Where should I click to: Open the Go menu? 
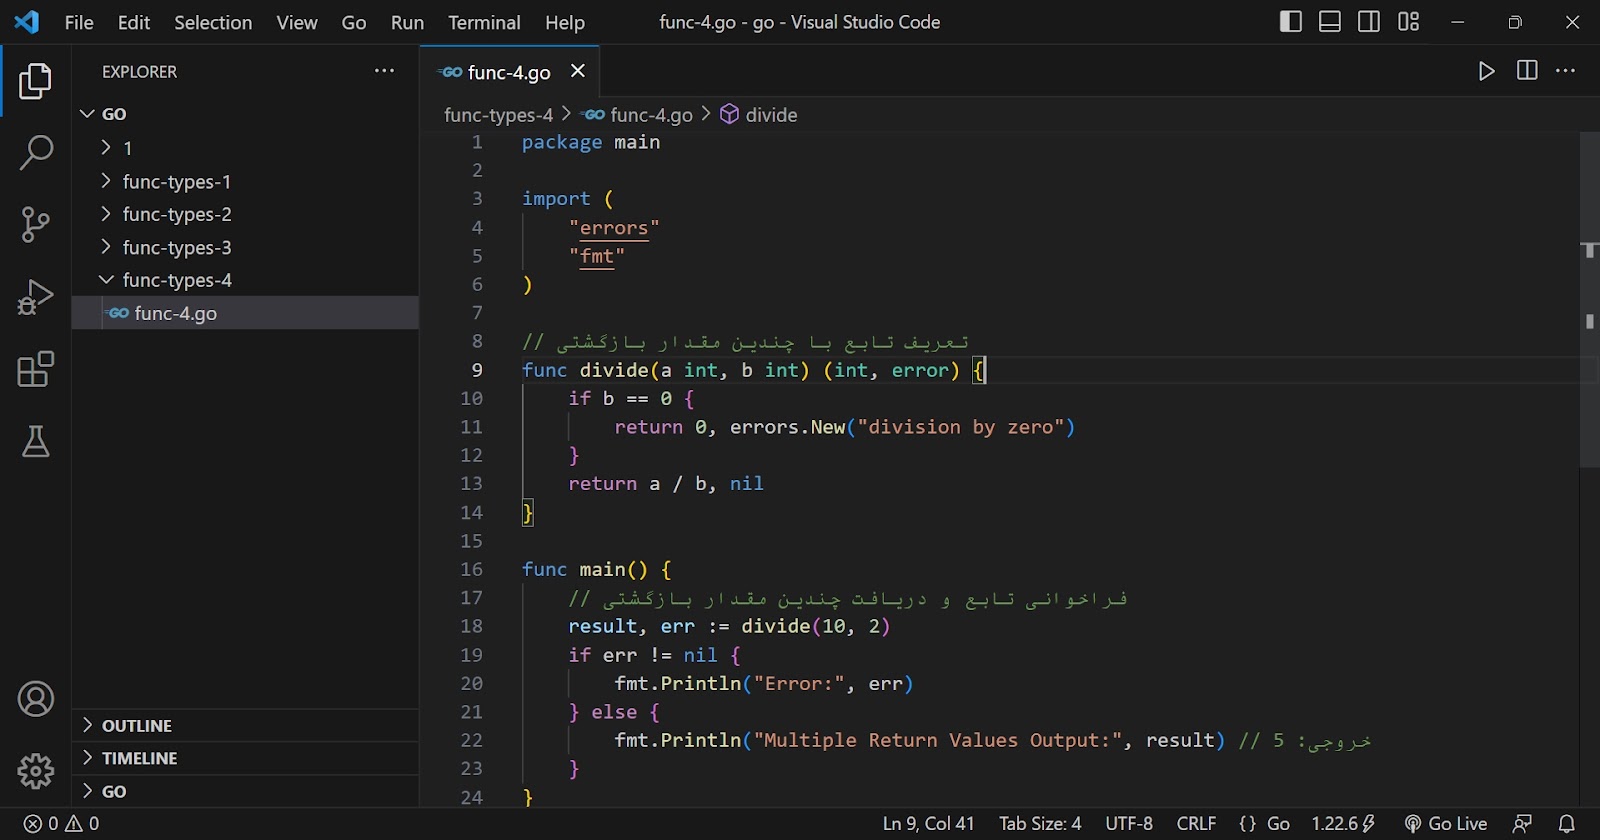pyautogui.click(x=354, y=22)
